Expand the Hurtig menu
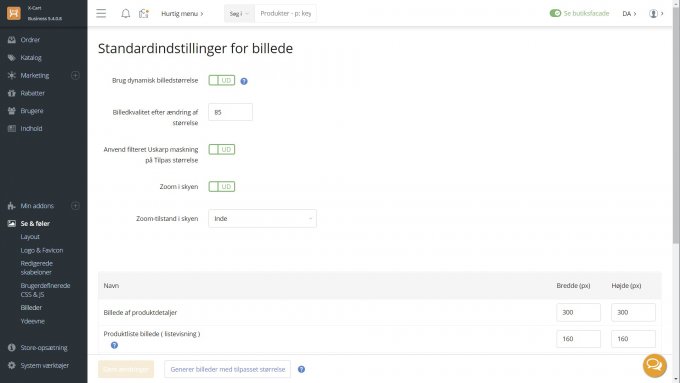This screenshot has width=680, height=383. [182, 13]
